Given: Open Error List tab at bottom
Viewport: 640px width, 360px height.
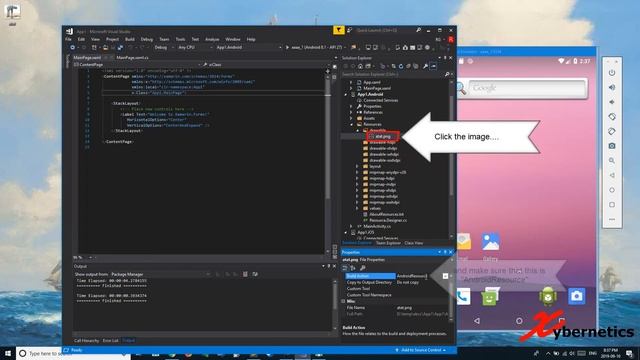Looking at the screenshot, I should pyautogui.click(x=110, y=340).
